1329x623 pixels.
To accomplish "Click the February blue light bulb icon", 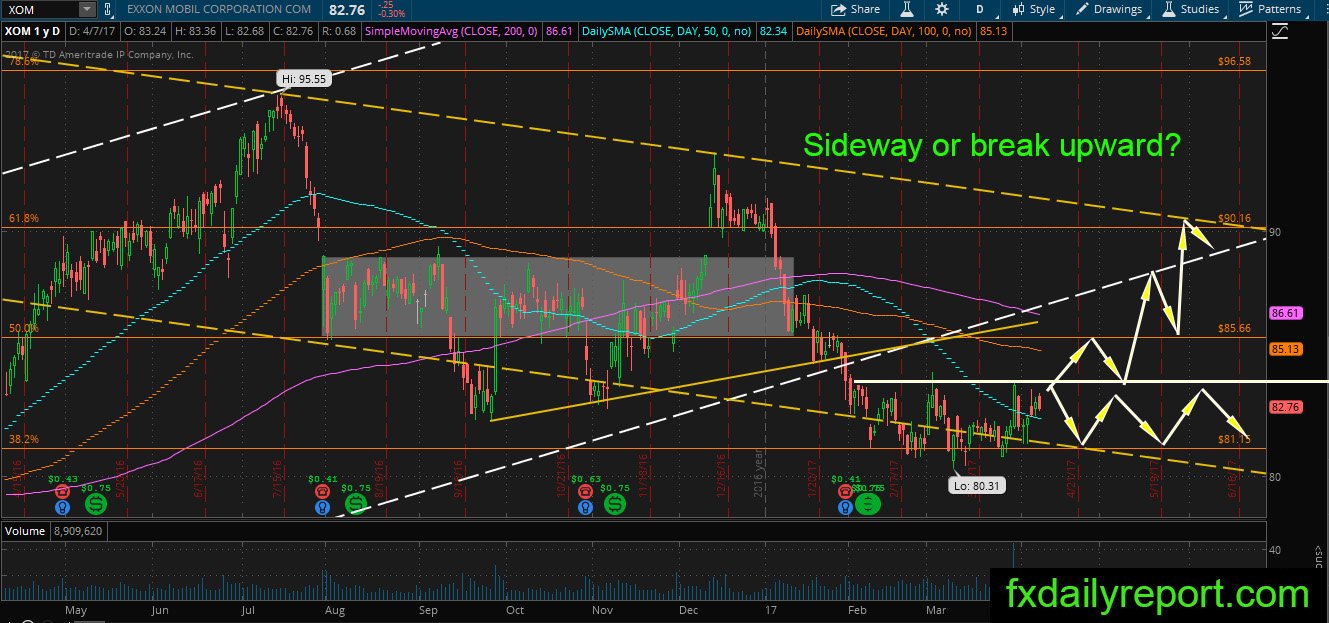I will coord(847,507).
